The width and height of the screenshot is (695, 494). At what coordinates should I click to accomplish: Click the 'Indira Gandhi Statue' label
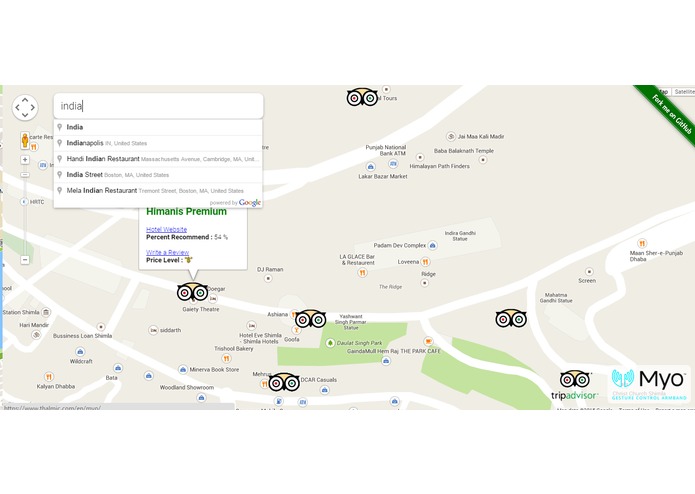click(460, 236)
